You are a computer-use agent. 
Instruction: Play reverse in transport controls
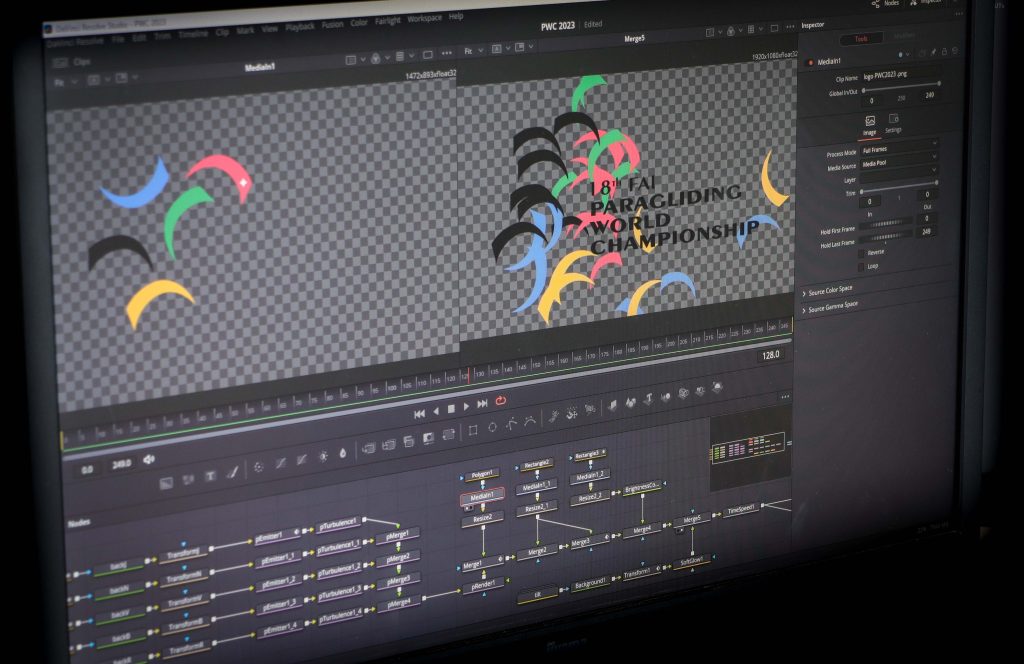(x=436, y=411)
